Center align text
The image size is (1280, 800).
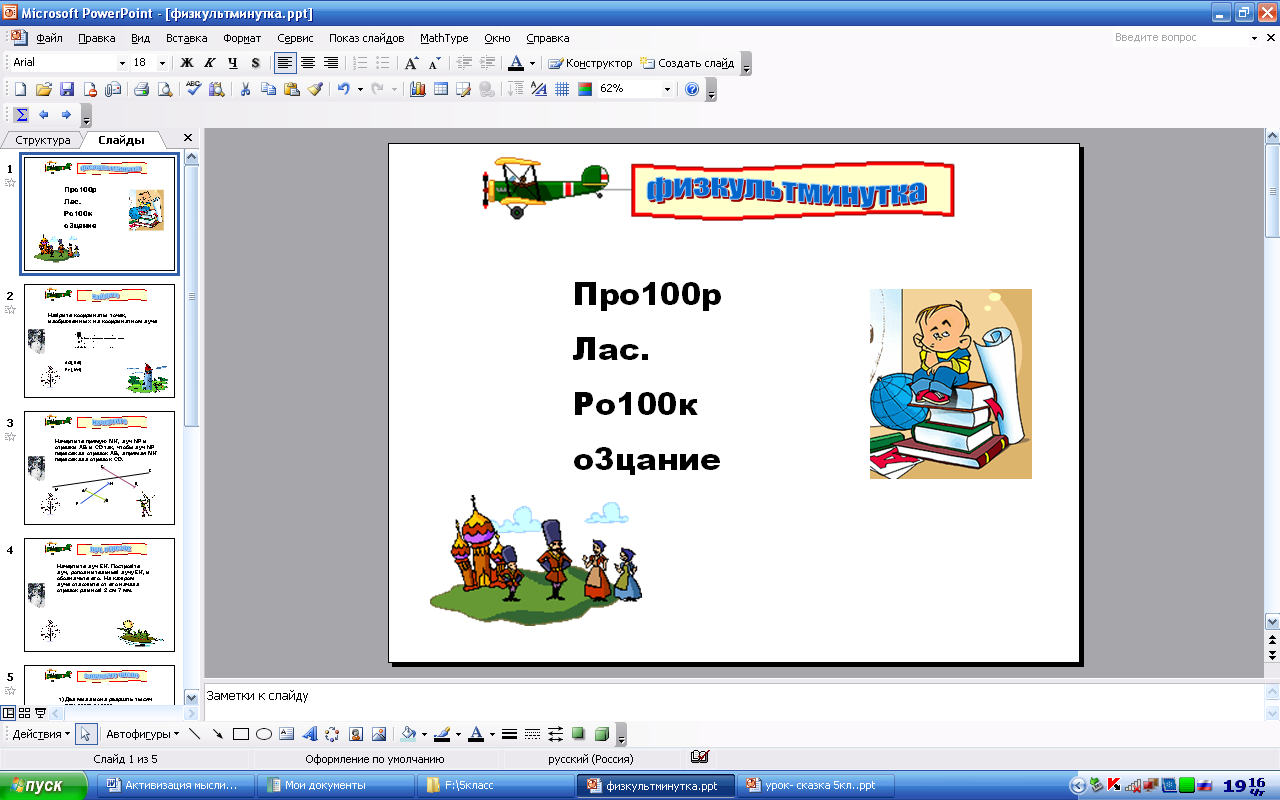[308, 63]
